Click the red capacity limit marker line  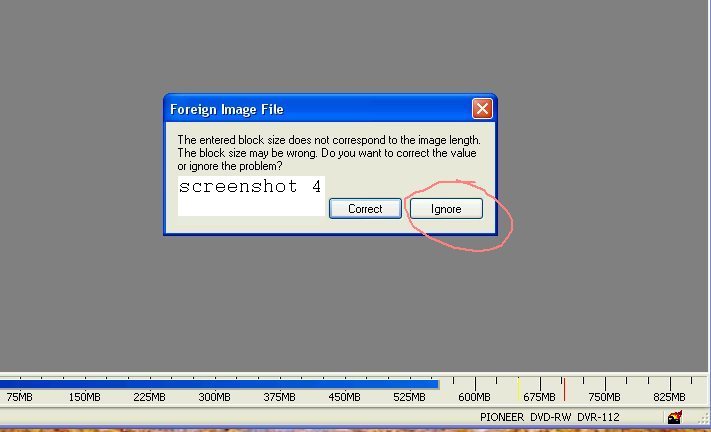coord(565,390)
